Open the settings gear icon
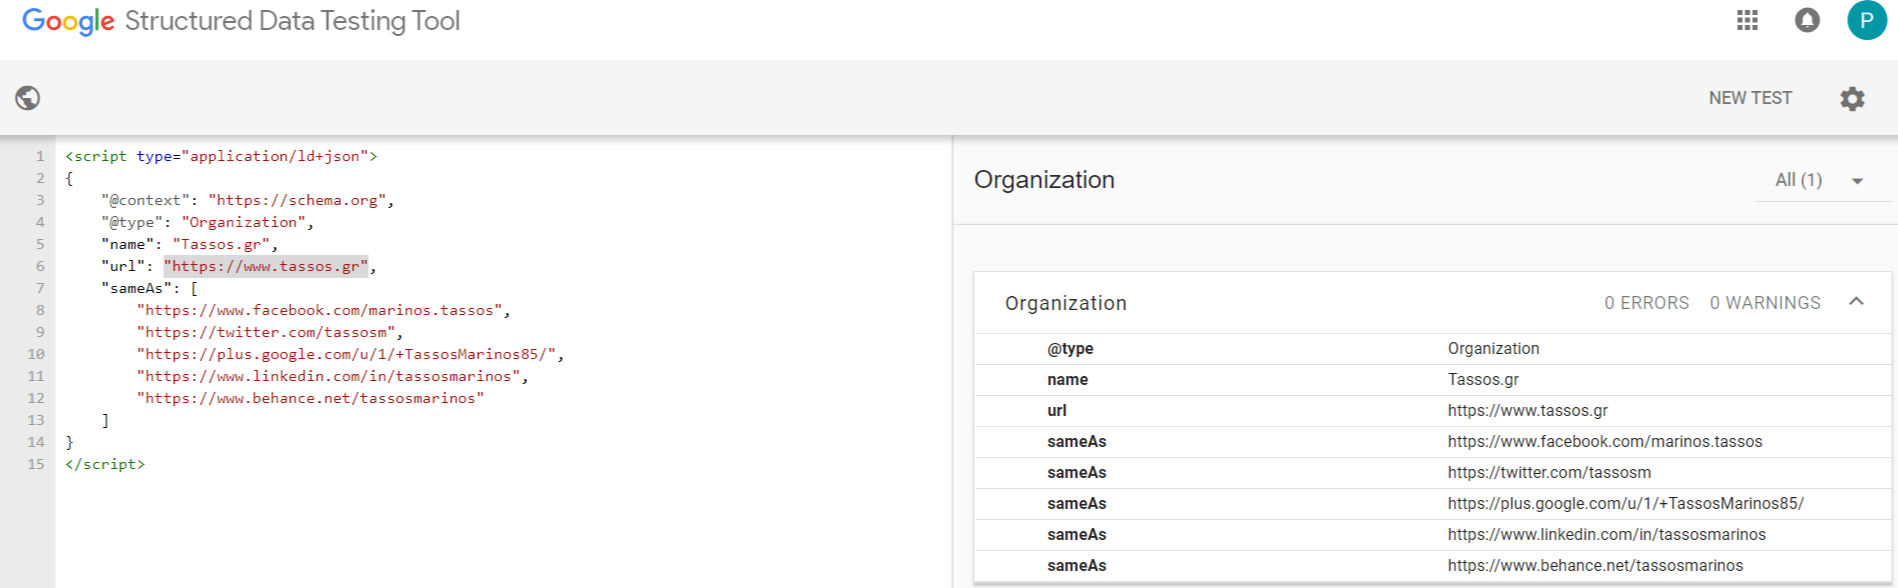 [x=1852, y=98]
